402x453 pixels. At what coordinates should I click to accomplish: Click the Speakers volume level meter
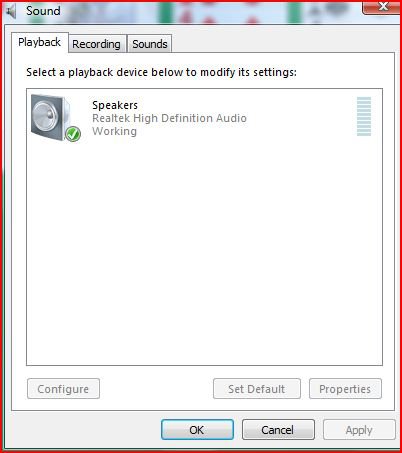(x=364, y=116)
